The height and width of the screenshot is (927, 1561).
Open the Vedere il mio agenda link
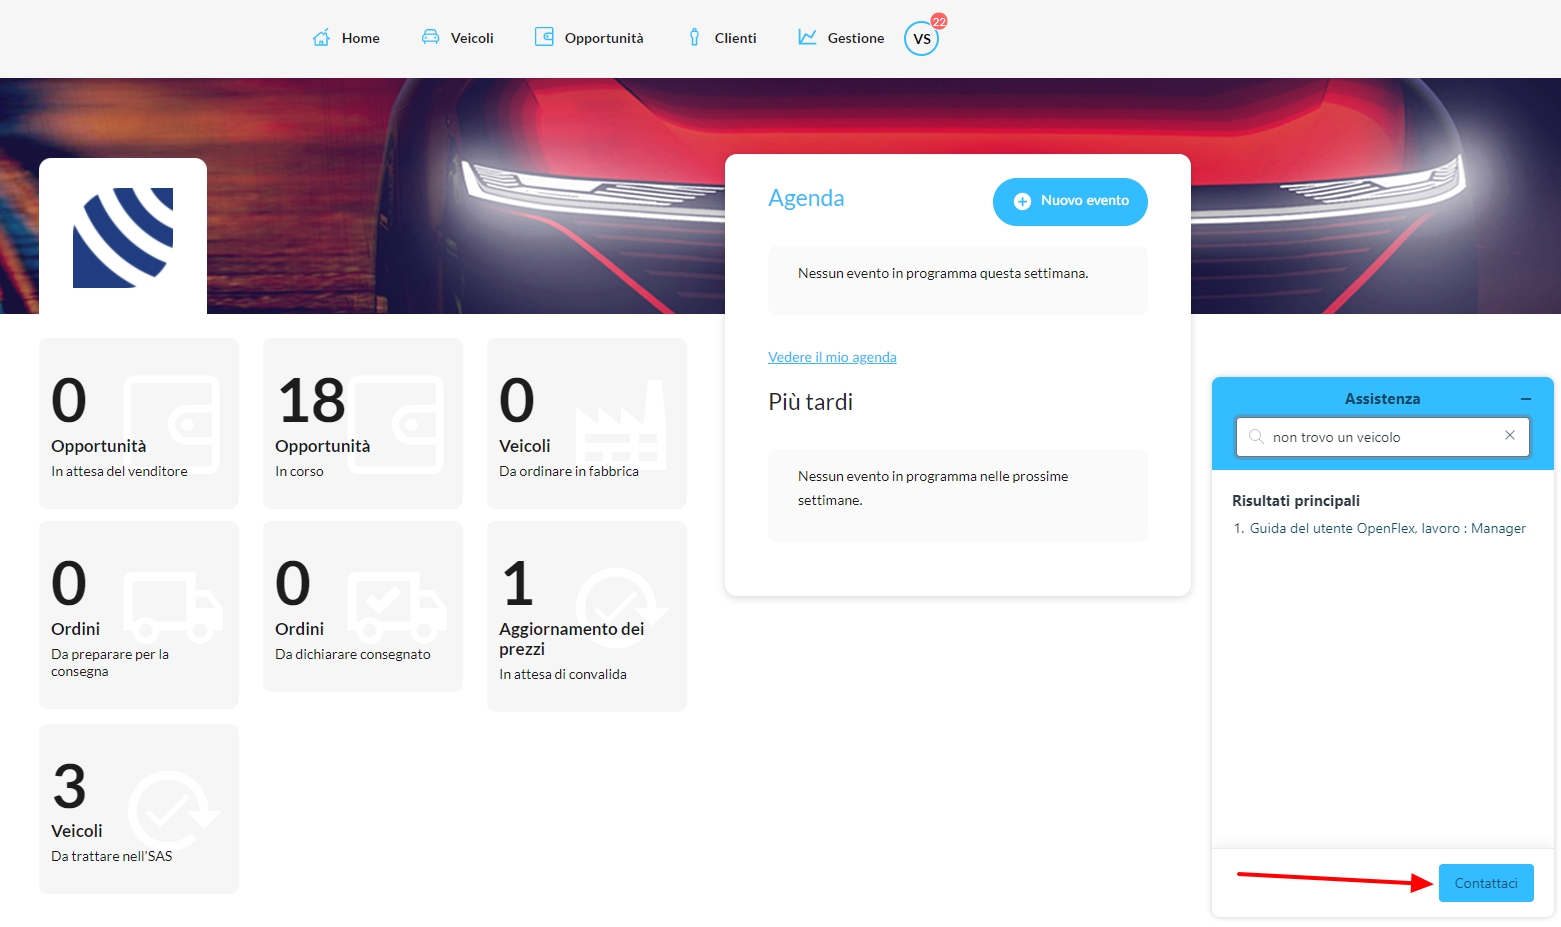point(832,357)
